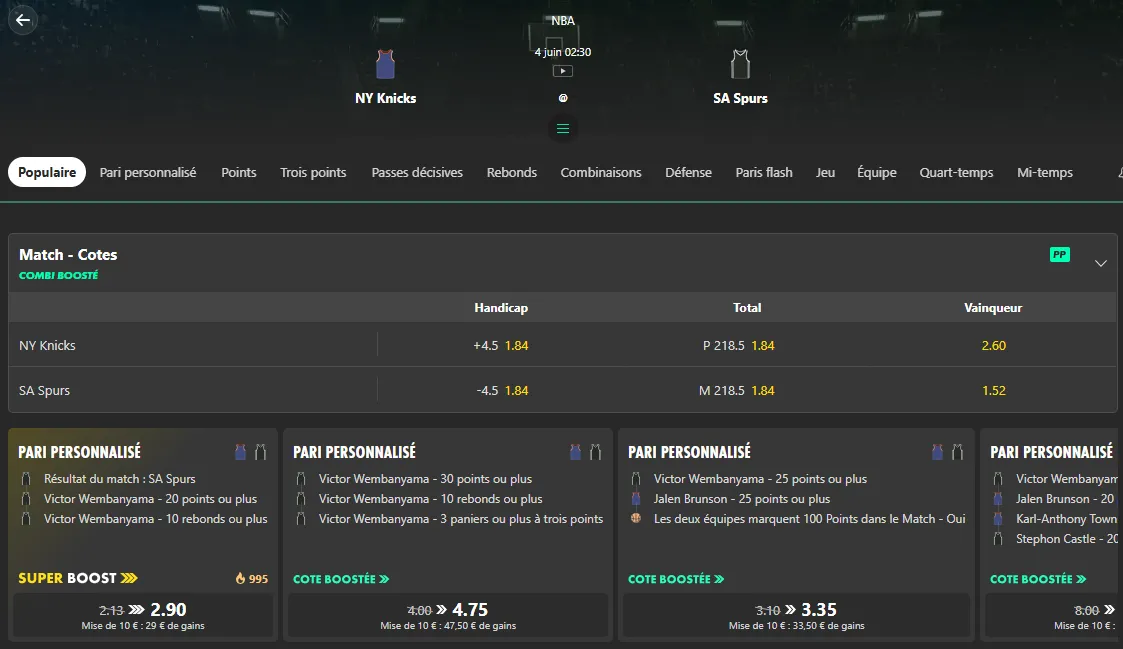Viewport: 1123px width, 649px height.
Task: Click Wembanyama 30 points ou plus line
Action: [x=425, y=479]
